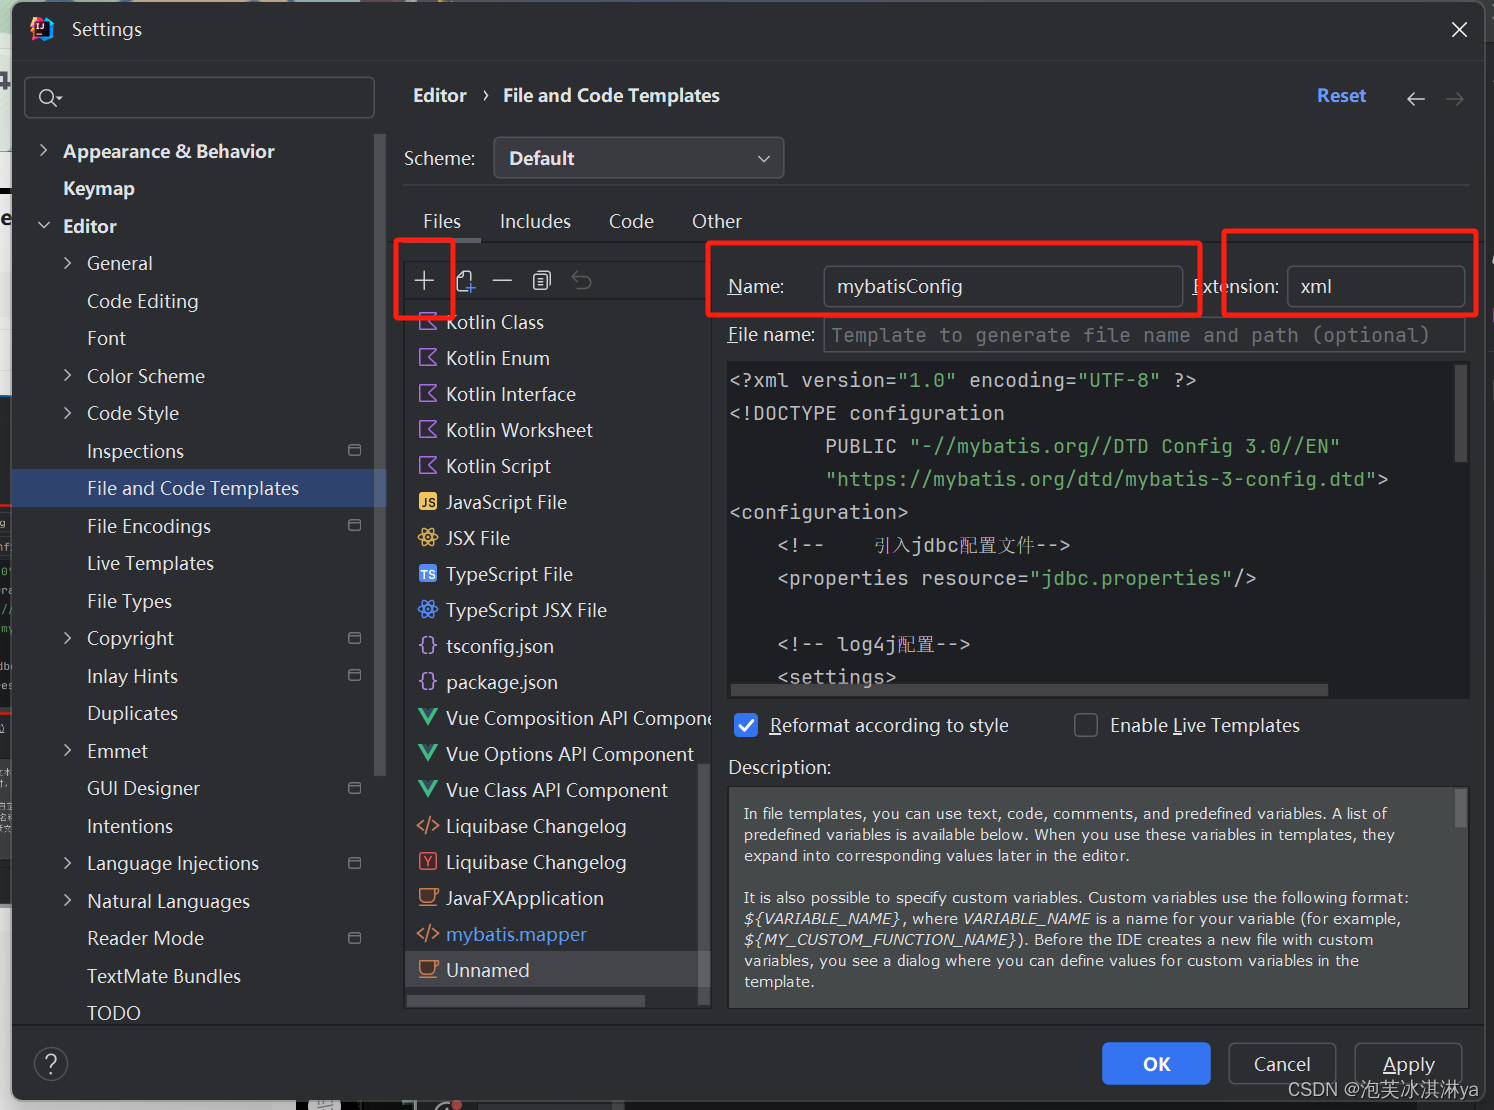The height and width of the screenshot is (1110, 1494).
Task: Switch to the Includes tab
Action: [535, 221]
